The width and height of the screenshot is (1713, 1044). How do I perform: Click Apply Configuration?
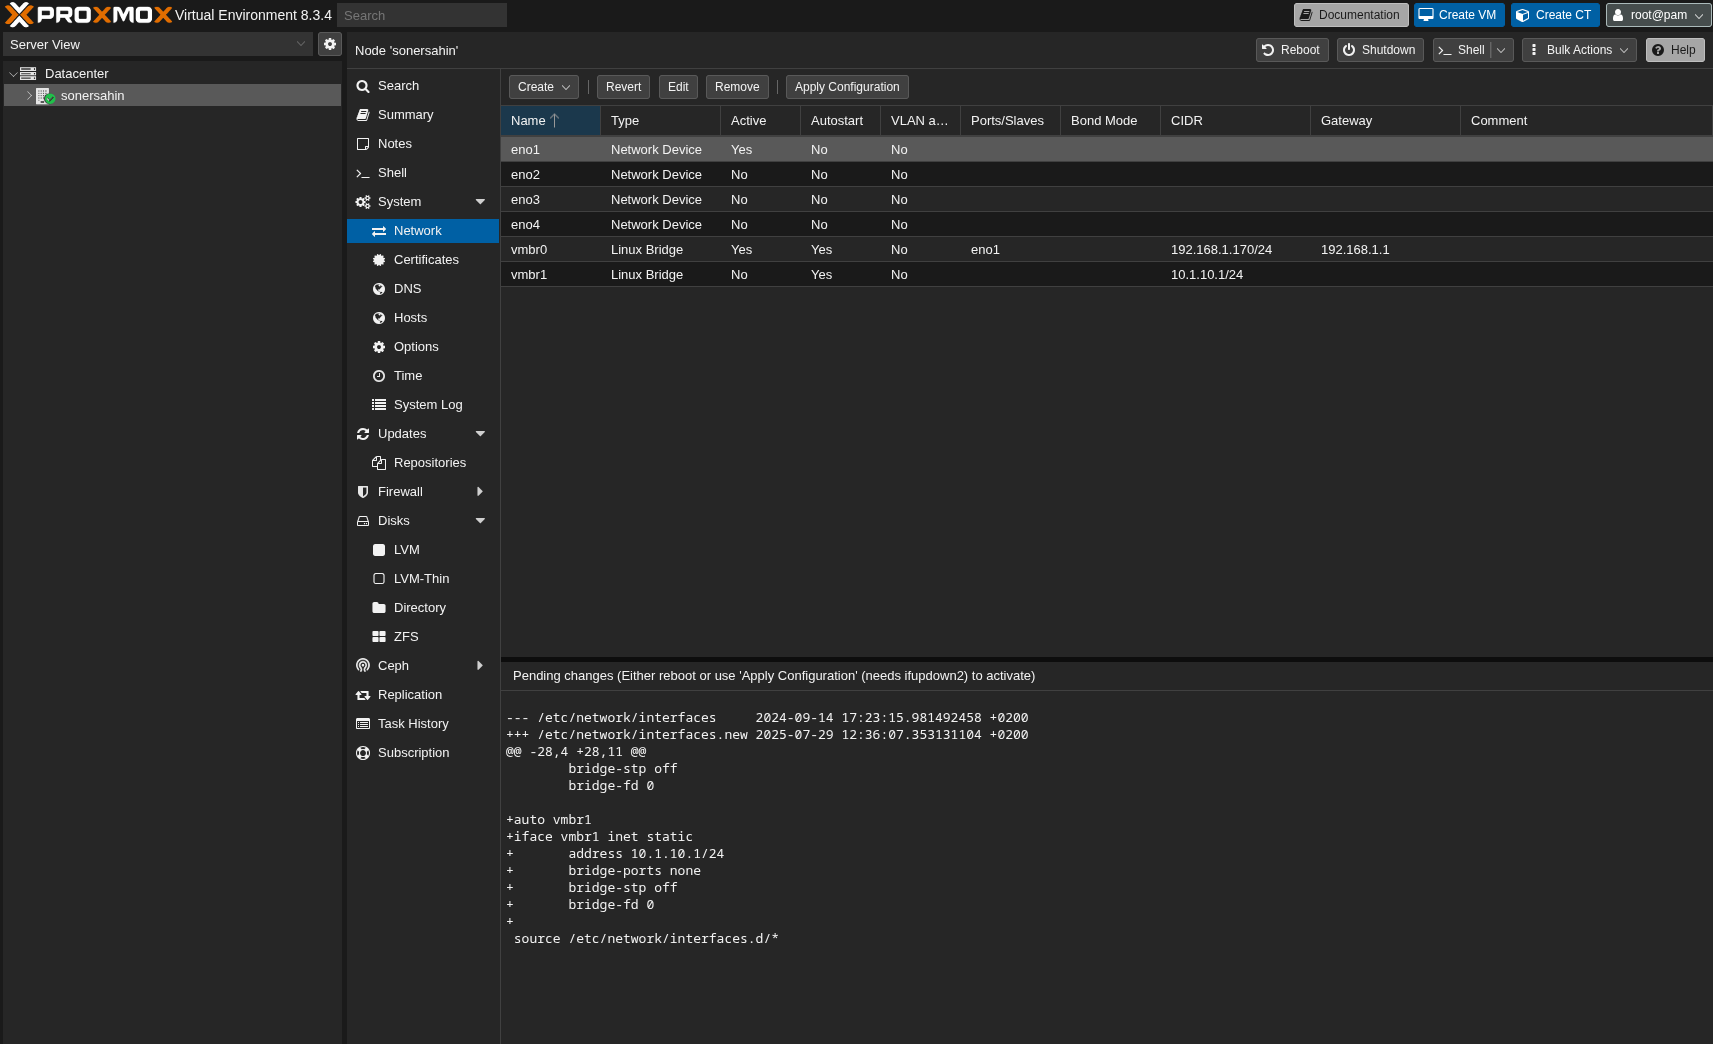point(846,87)
